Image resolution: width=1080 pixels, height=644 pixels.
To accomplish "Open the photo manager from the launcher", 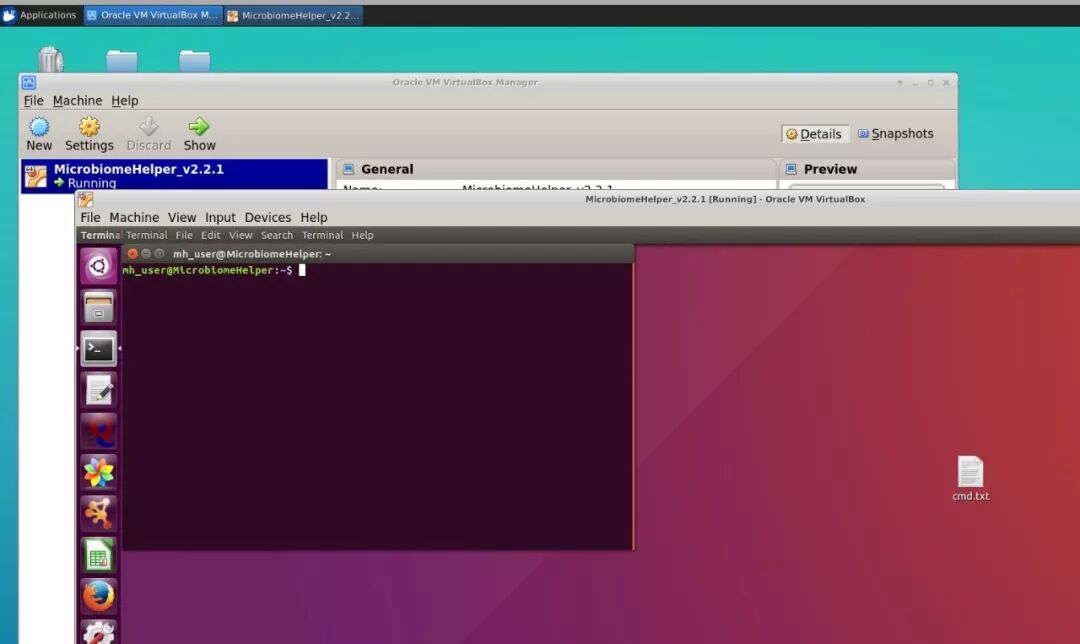I will coord(98,472).
